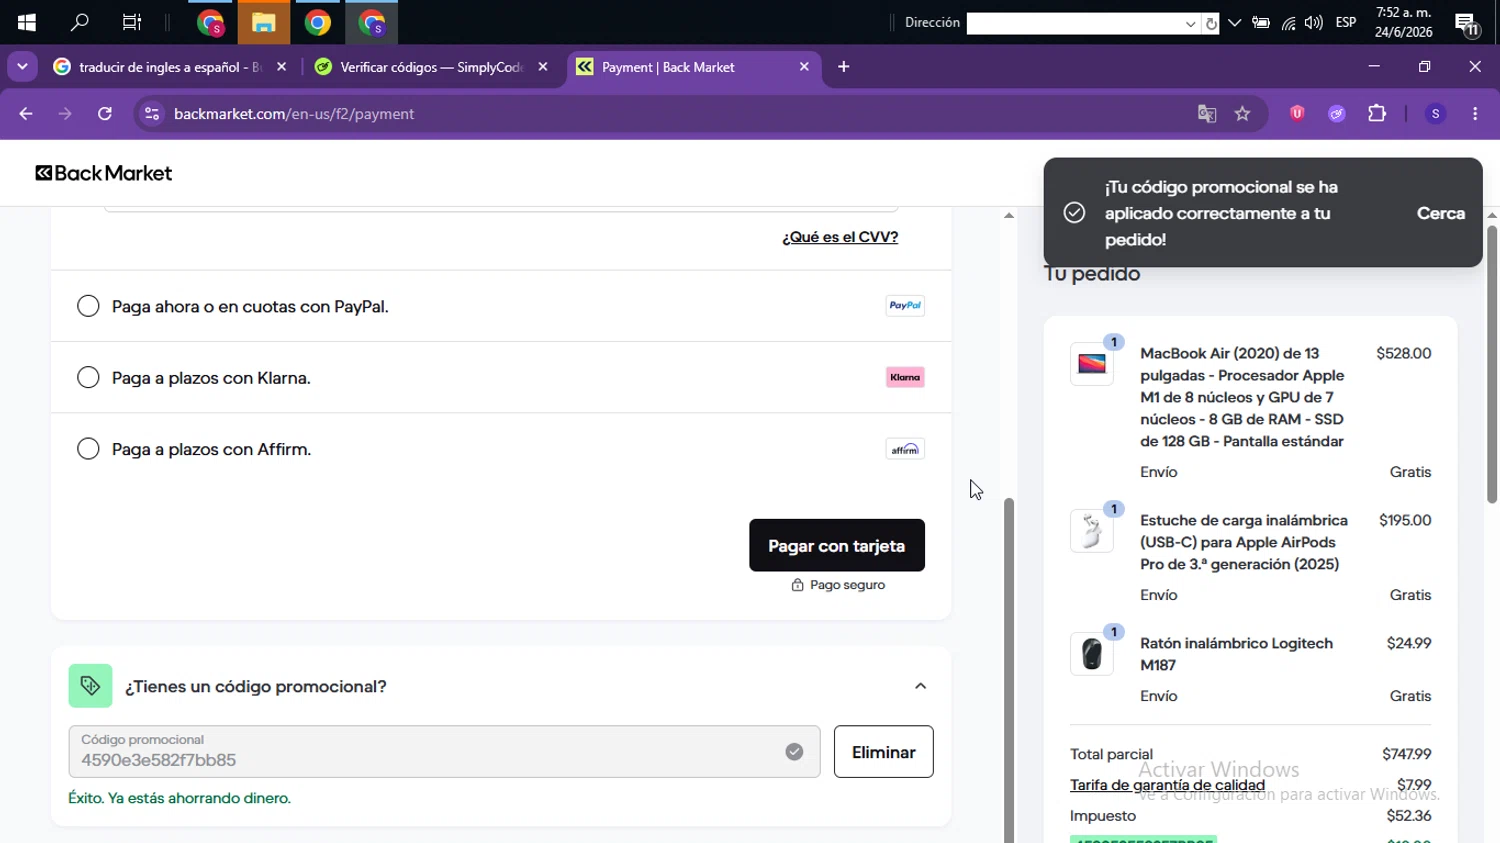Click the scrollbar thumb at the browser's right edge
1500x843 pixels.
1492,364
